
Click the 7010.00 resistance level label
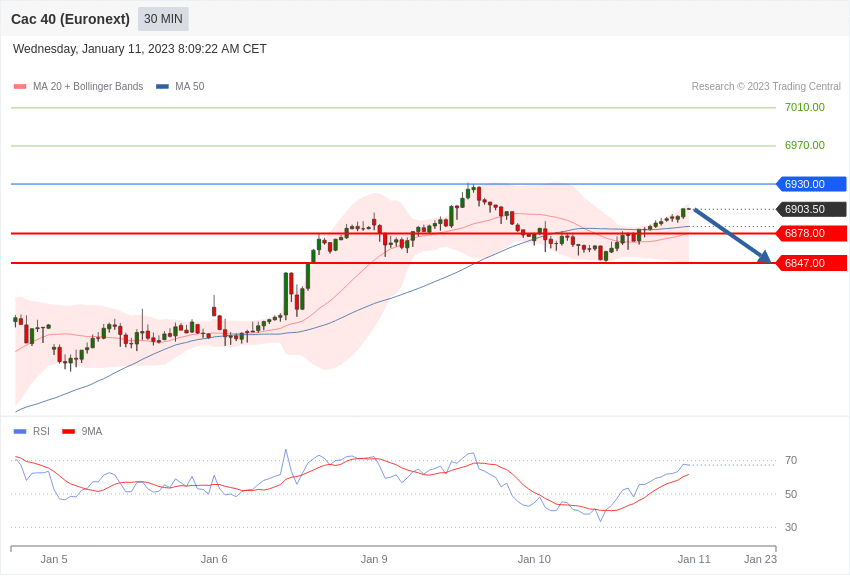click(x=804, y=107)
